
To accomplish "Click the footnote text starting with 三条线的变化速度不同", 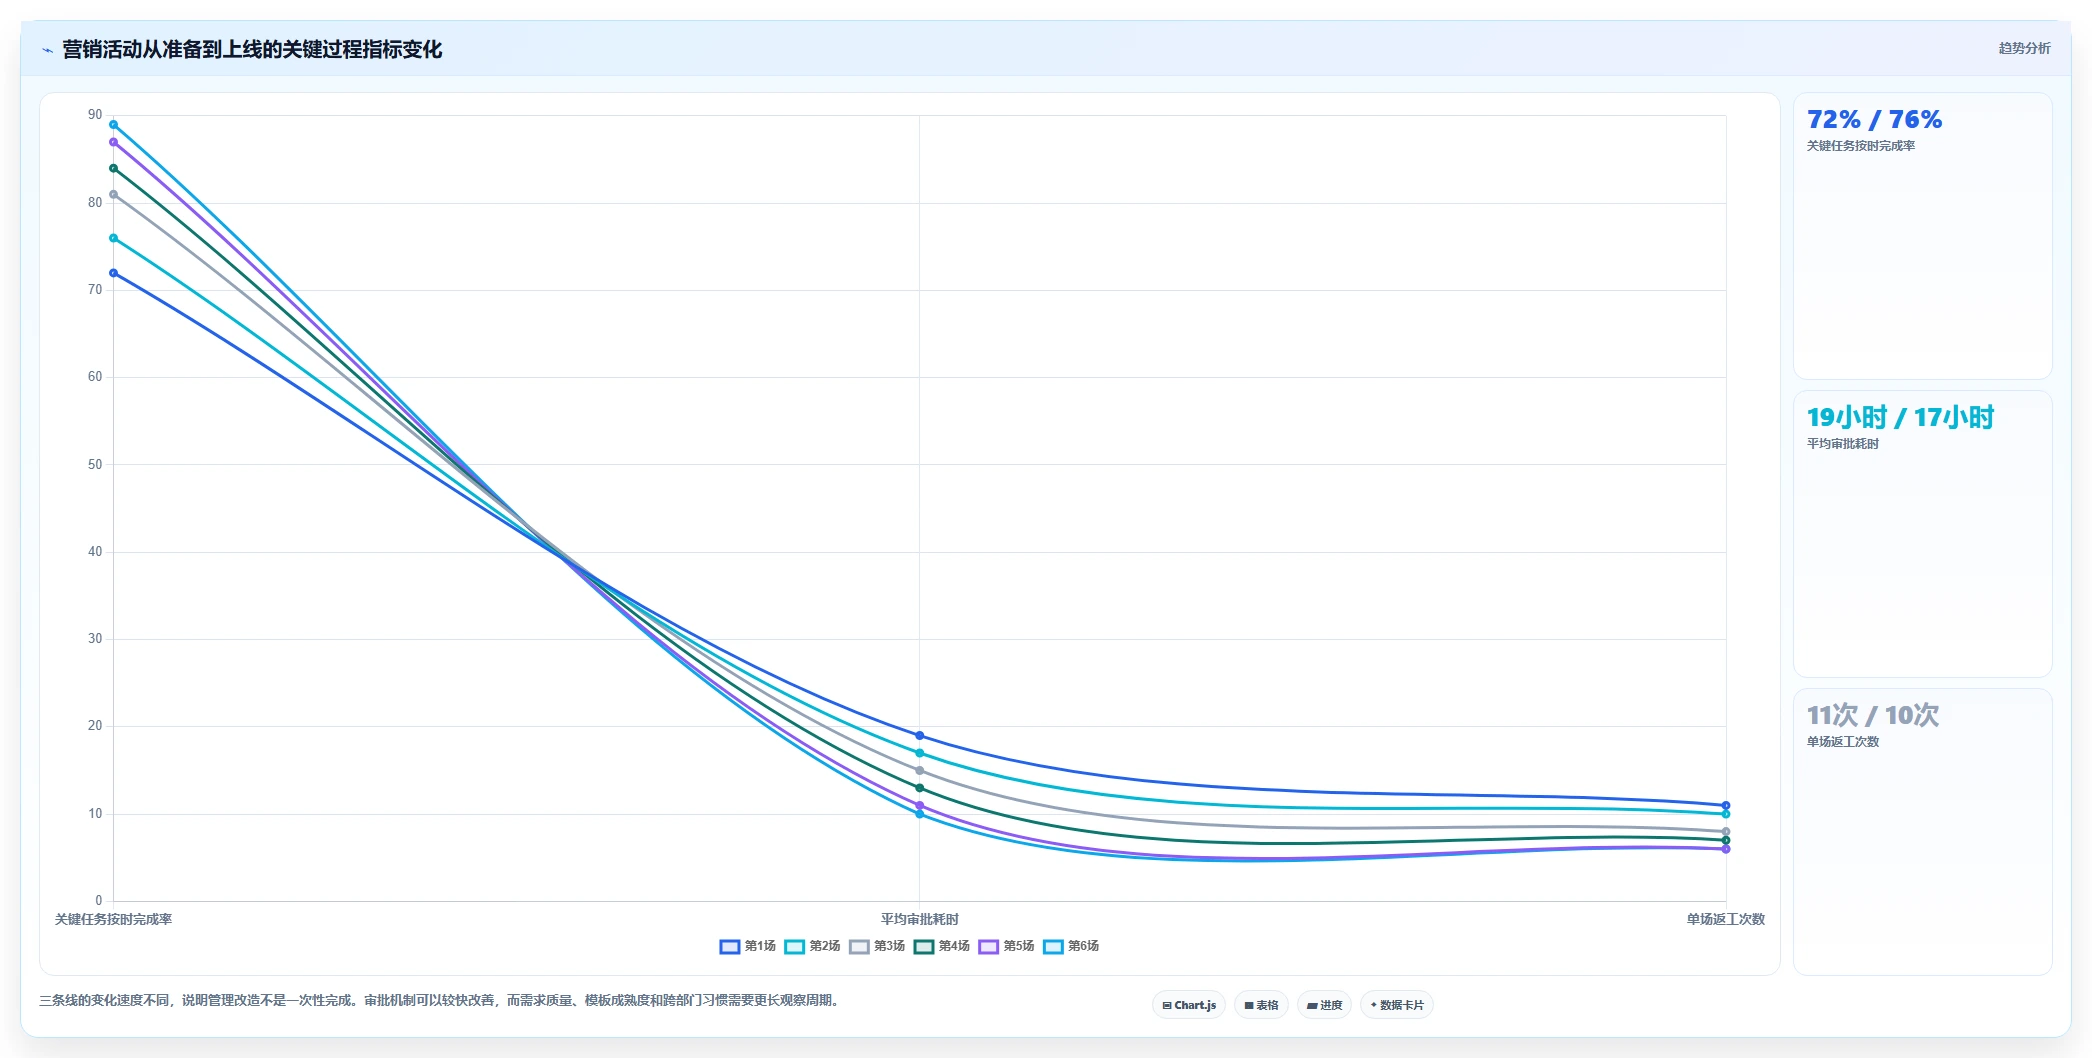I will pyautogui.click(x=441, y=1000).
